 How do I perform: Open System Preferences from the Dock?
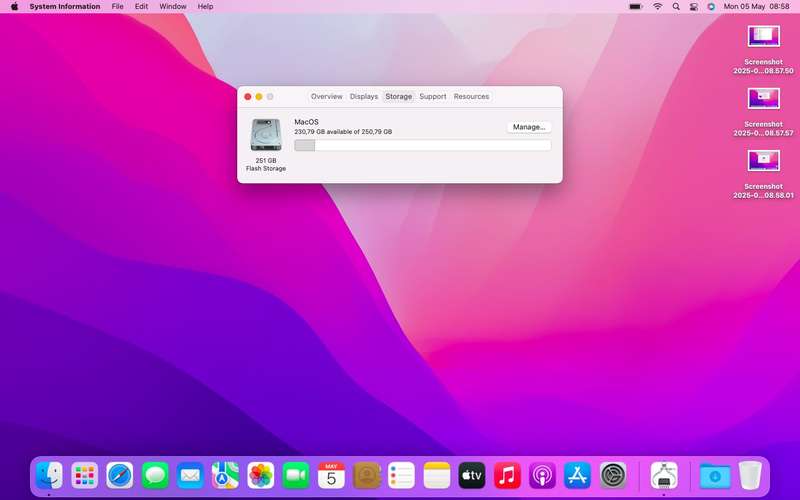(x=613, y=476)
